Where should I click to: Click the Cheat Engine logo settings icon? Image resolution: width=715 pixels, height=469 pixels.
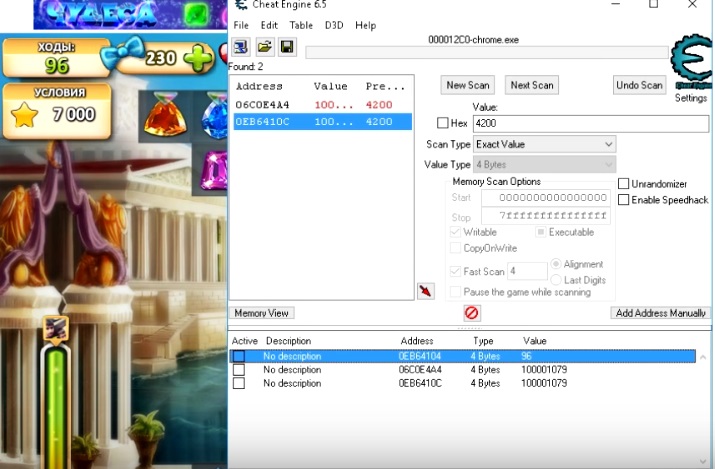[690, 63]
